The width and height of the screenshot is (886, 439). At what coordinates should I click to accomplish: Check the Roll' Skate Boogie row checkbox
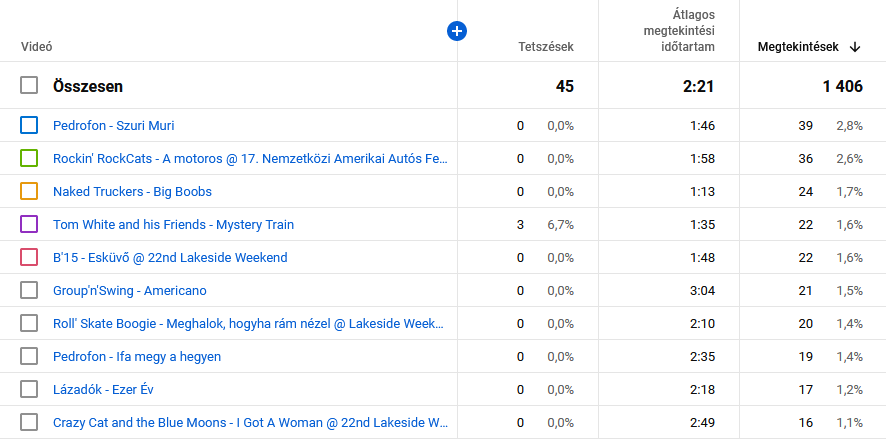[29, 323]
